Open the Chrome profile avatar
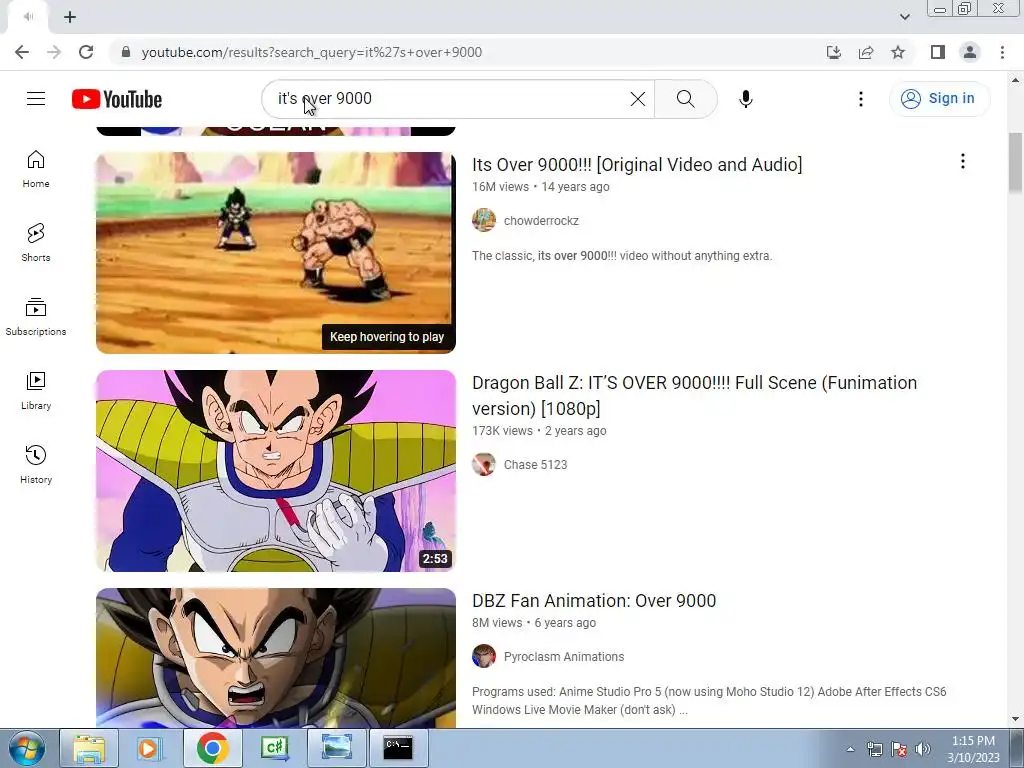This screenshot has height=768, width=1024. [x=970, y=52]
